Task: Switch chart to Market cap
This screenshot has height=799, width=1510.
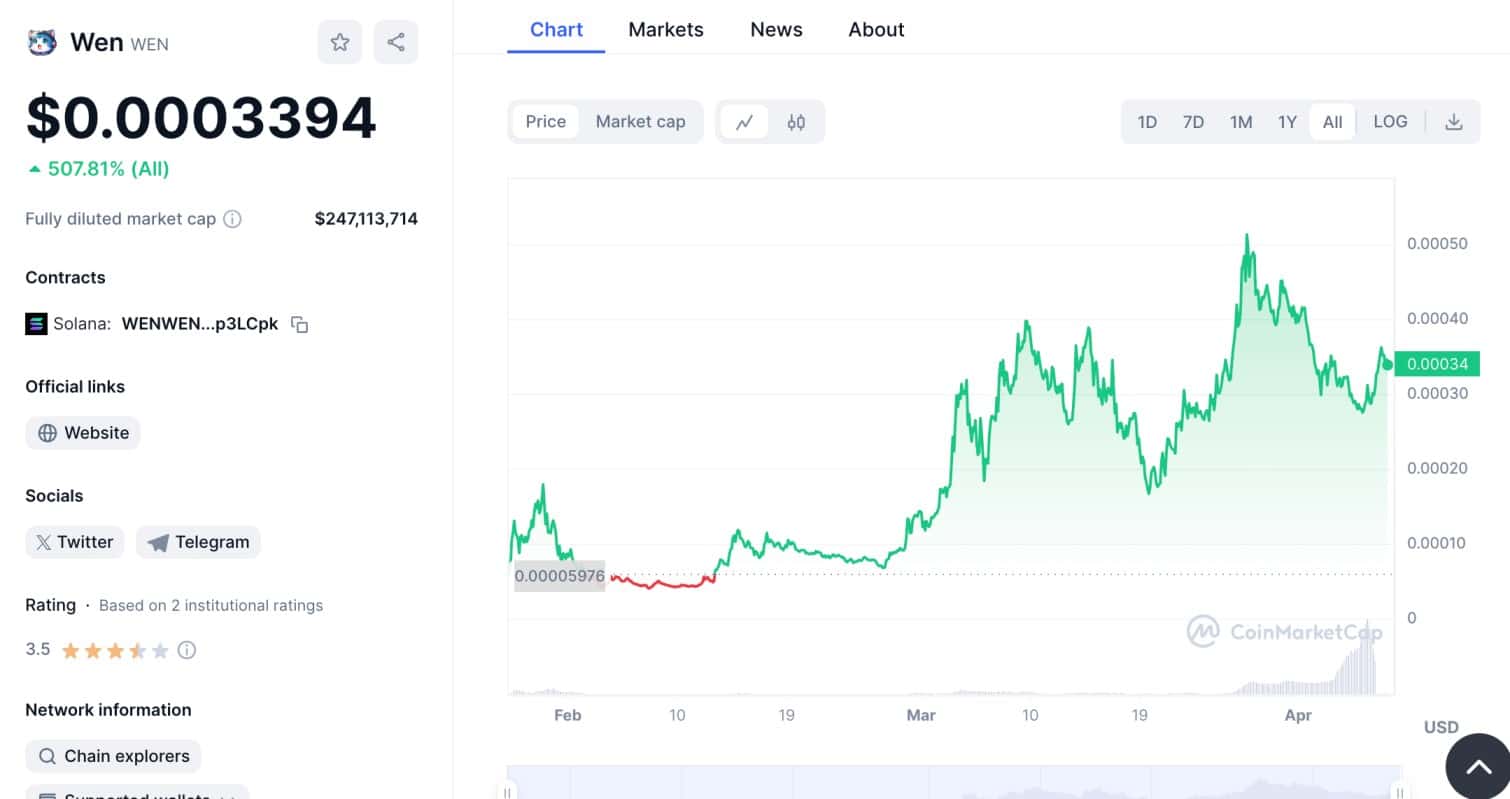Action: pyautogui.click(x=640, y=122)
